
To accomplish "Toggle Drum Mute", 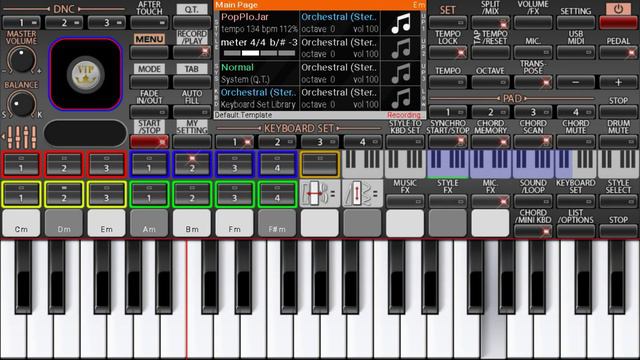I will coord(618,142).
